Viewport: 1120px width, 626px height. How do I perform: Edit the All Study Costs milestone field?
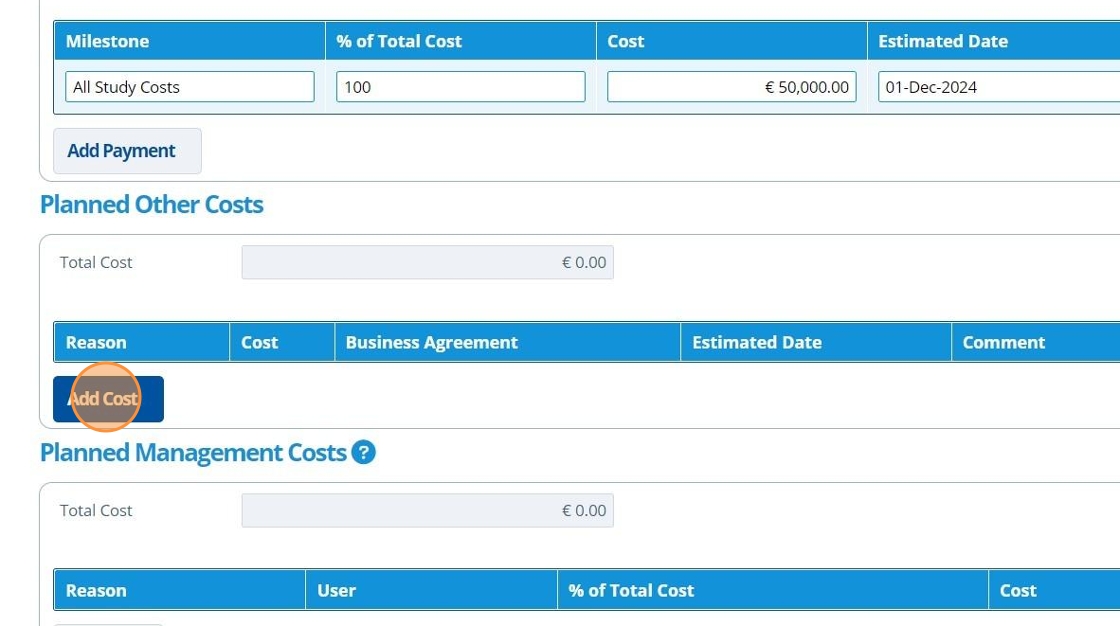(189, 87)
